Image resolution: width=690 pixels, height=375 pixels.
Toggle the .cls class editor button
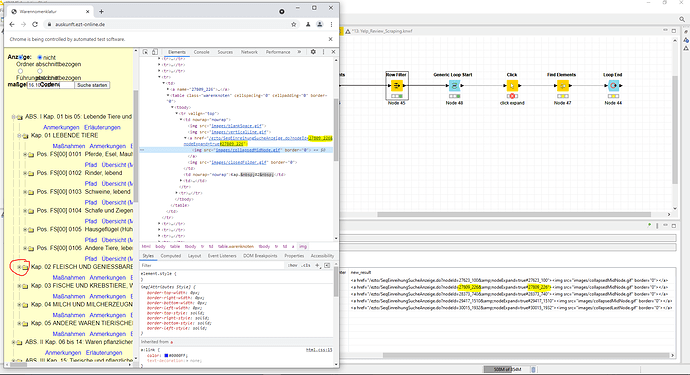306,265
